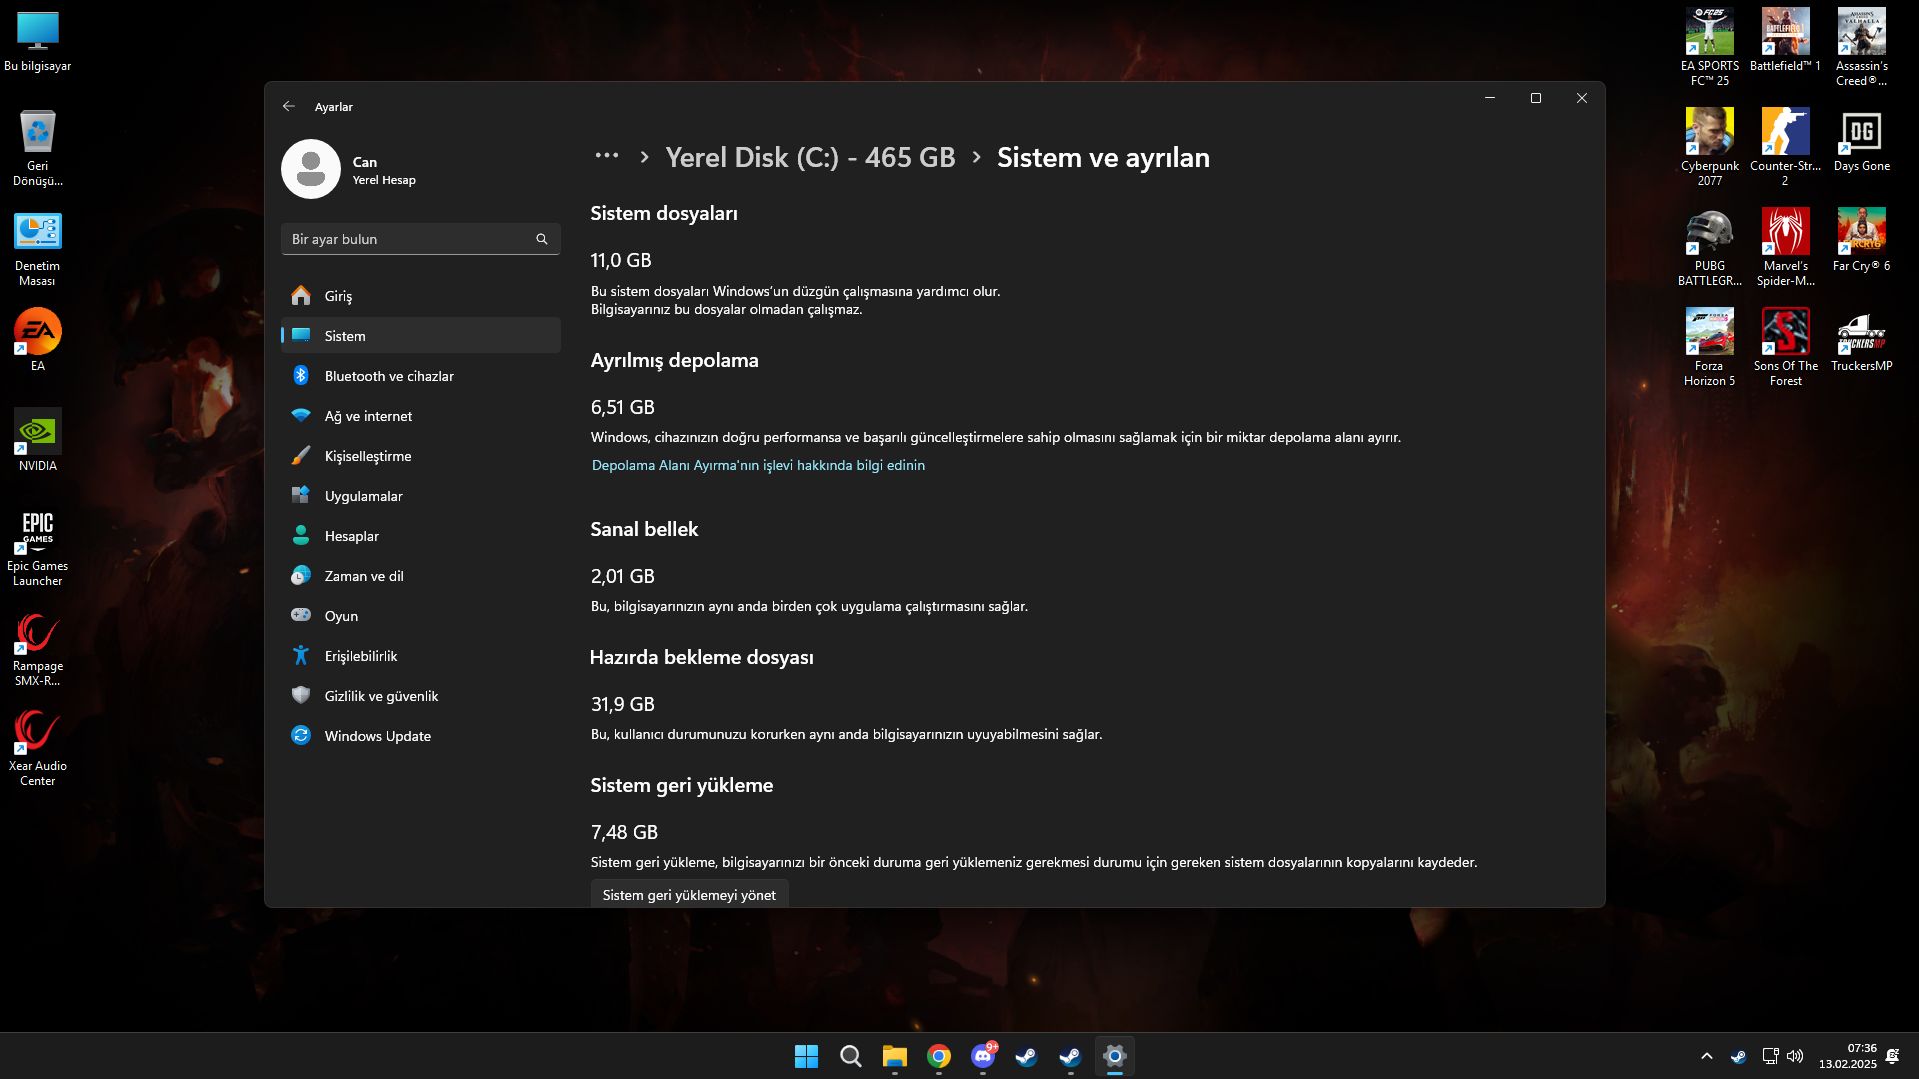
Task: Select NVIDIA desktop shortcut
Action: click(38, 440)
